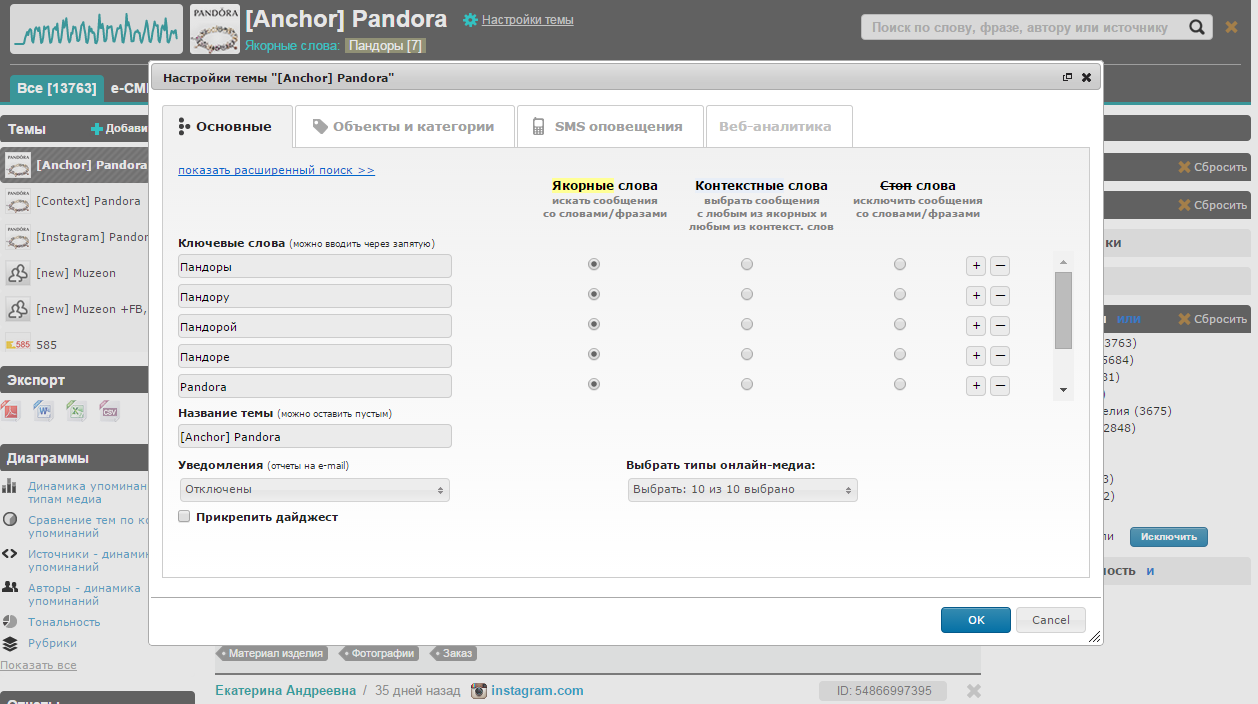Viewport: 1258px width, 704px height.
Task: Select the Все [13763] tab
Action: (57, 89)
